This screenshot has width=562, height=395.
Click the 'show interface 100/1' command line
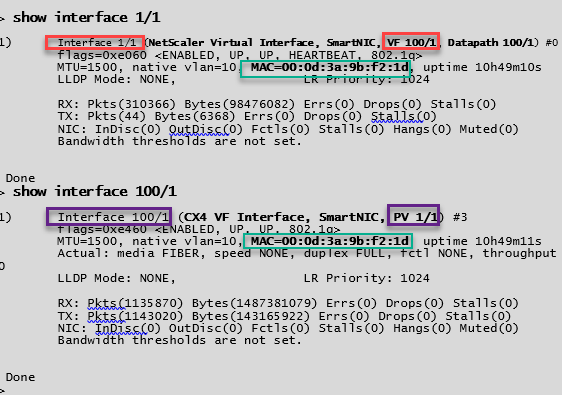point(95,191)
